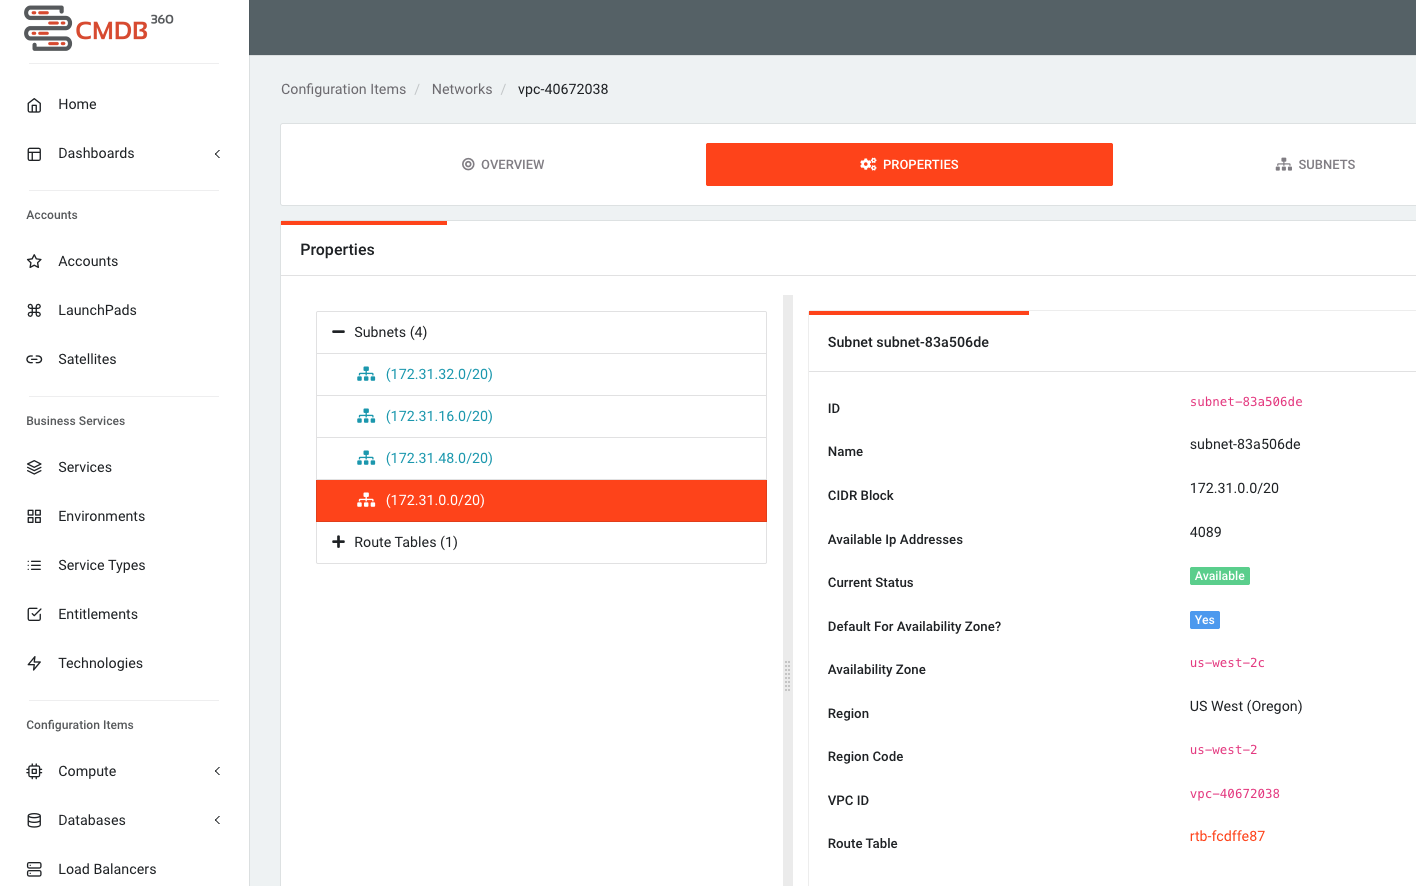Screen dimensions: 1416x886
Task: Click the network icon beside 172.31.32.0/20
Action: pos(366,374)
